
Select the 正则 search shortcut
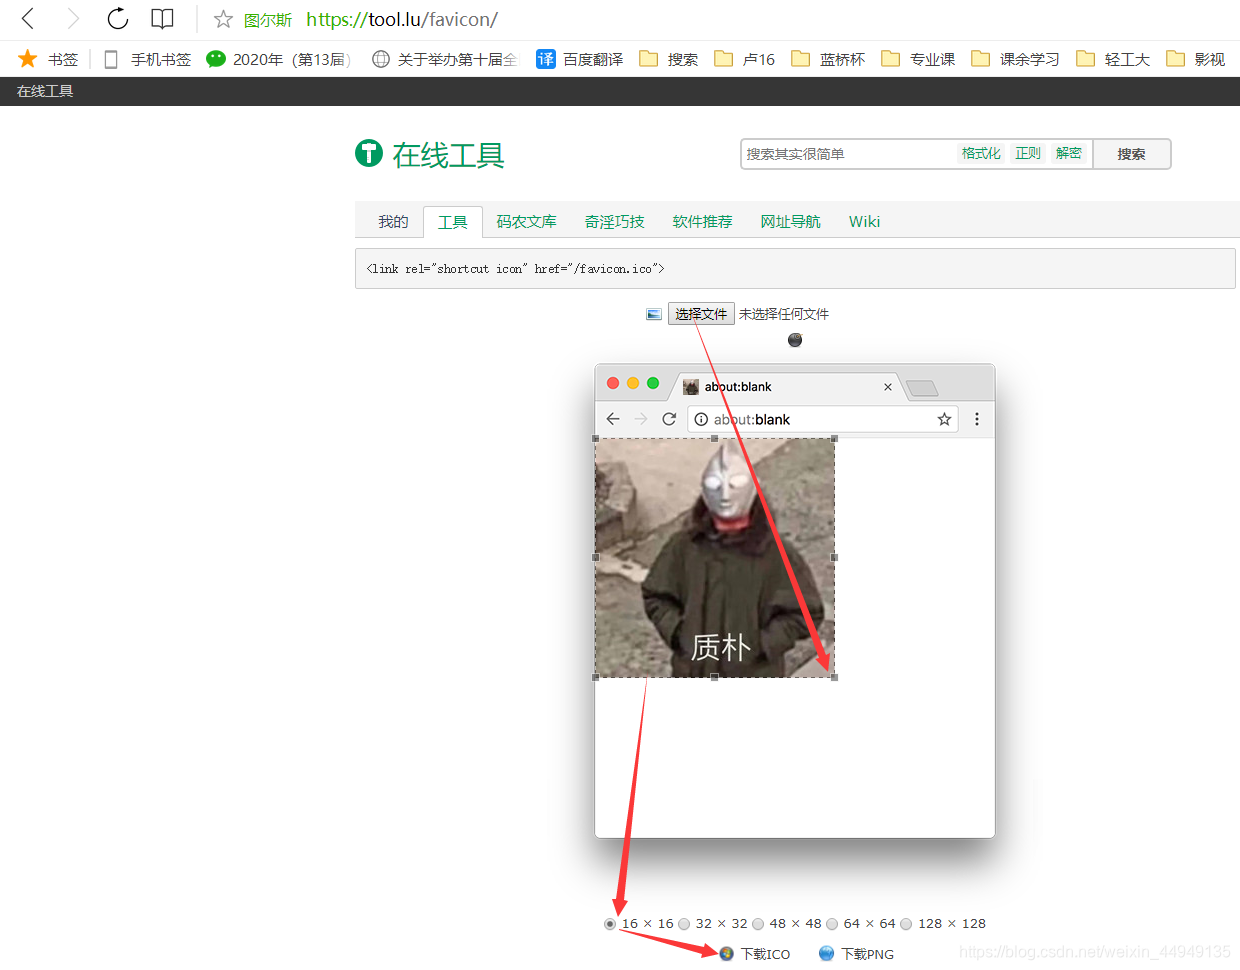pos(1028,153)
